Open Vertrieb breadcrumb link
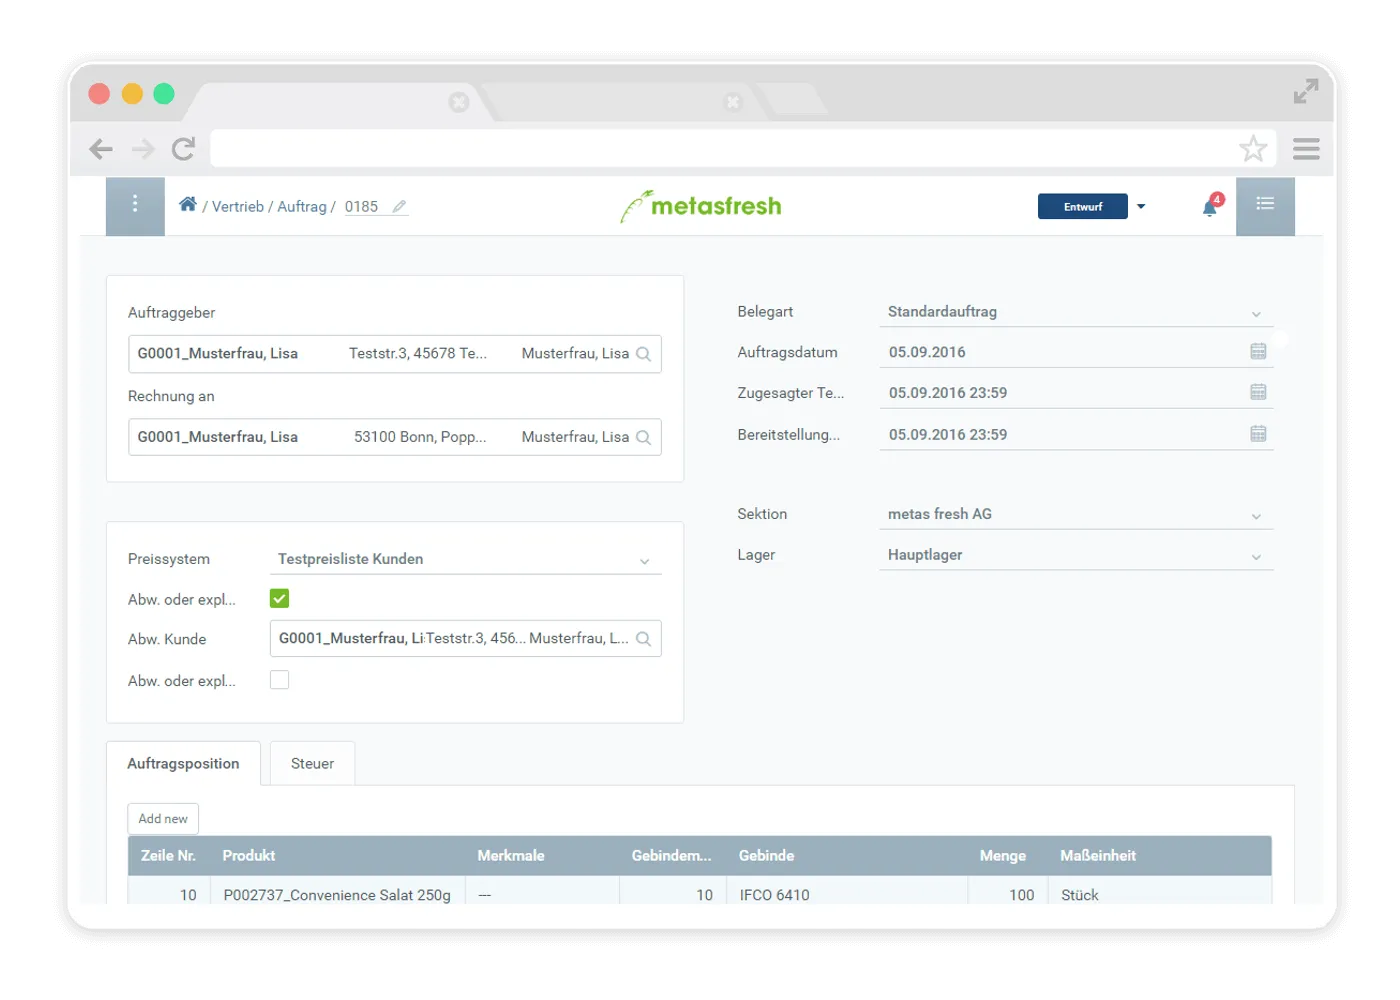Screen dimensions: 1400x1000 [x=238, y=207]
